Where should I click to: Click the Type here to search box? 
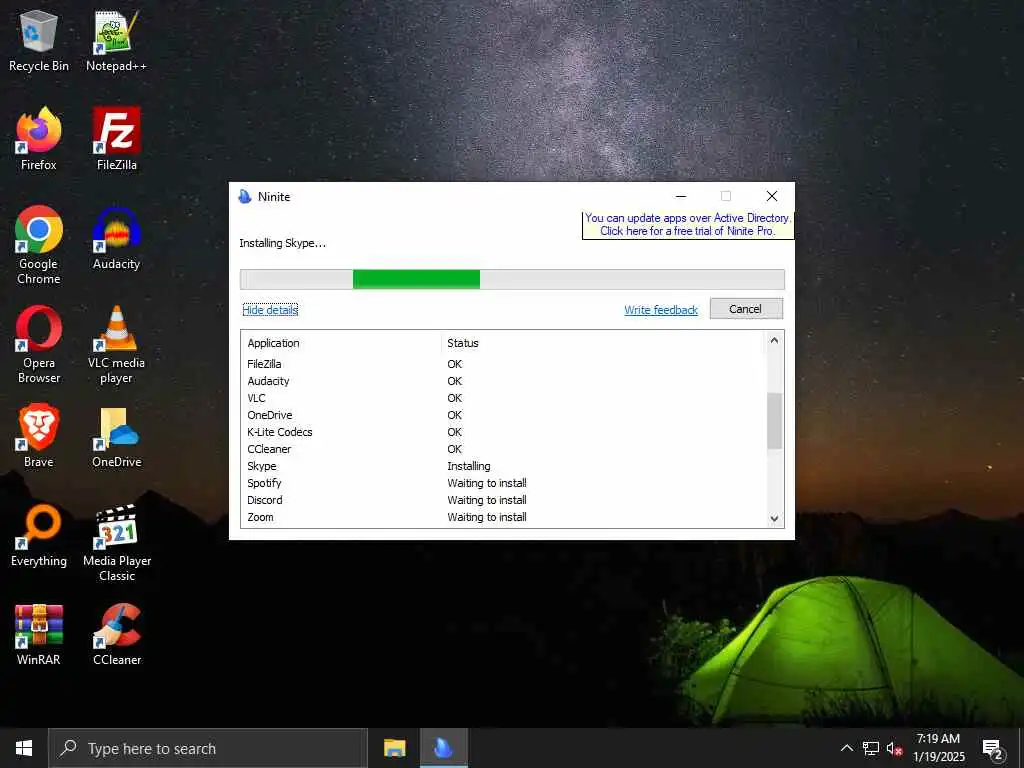[x=208, y=748]
